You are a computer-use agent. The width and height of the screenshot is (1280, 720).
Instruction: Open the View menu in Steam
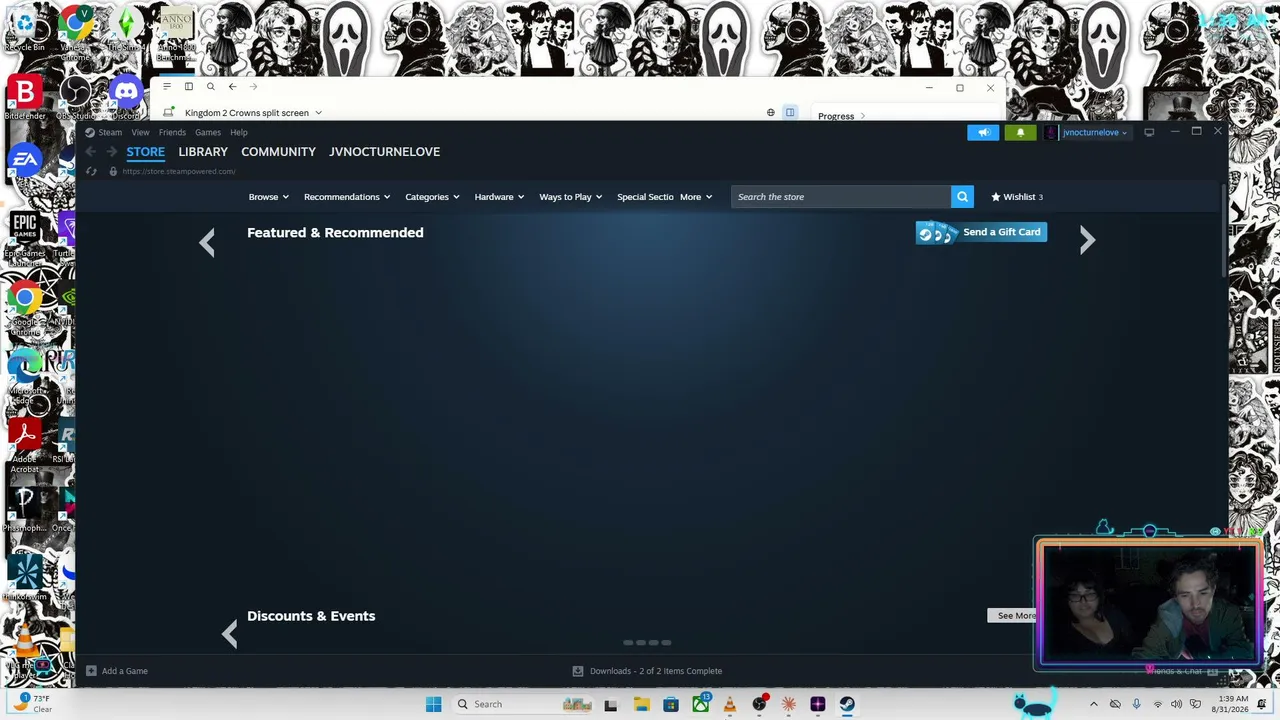coord(140,132)
